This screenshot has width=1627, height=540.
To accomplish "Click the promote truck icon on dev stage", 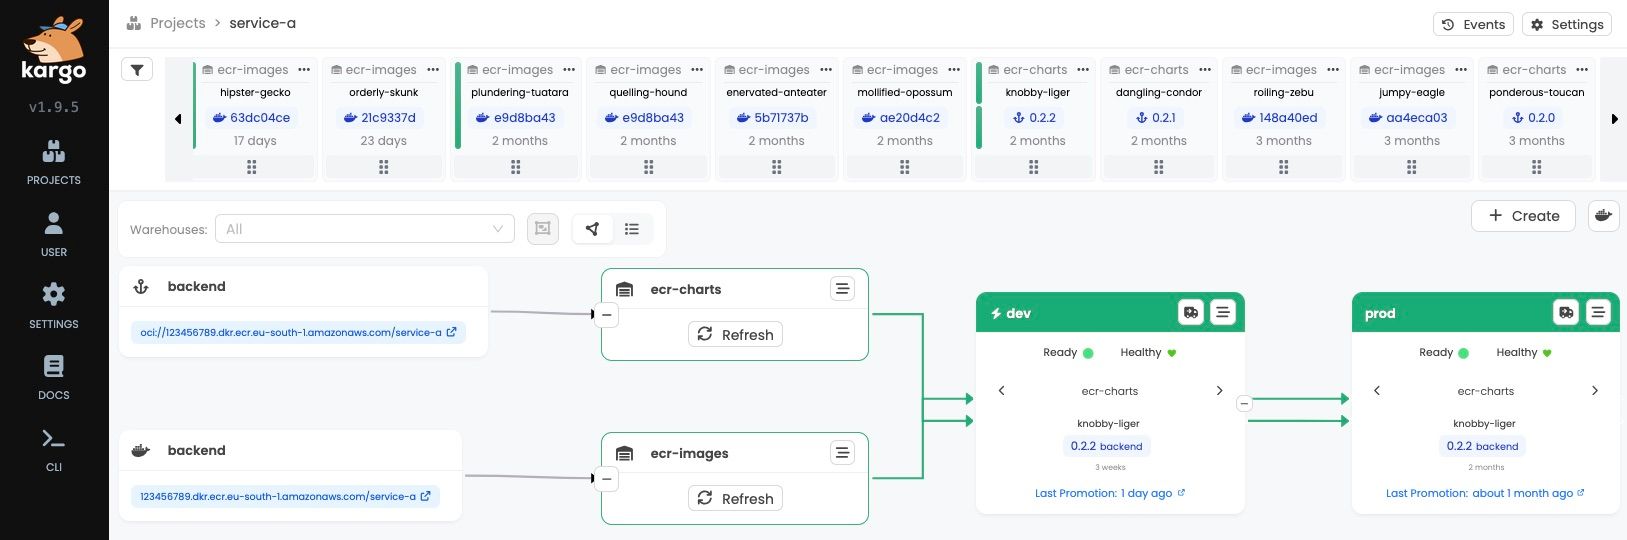I will pos(1191,313).
